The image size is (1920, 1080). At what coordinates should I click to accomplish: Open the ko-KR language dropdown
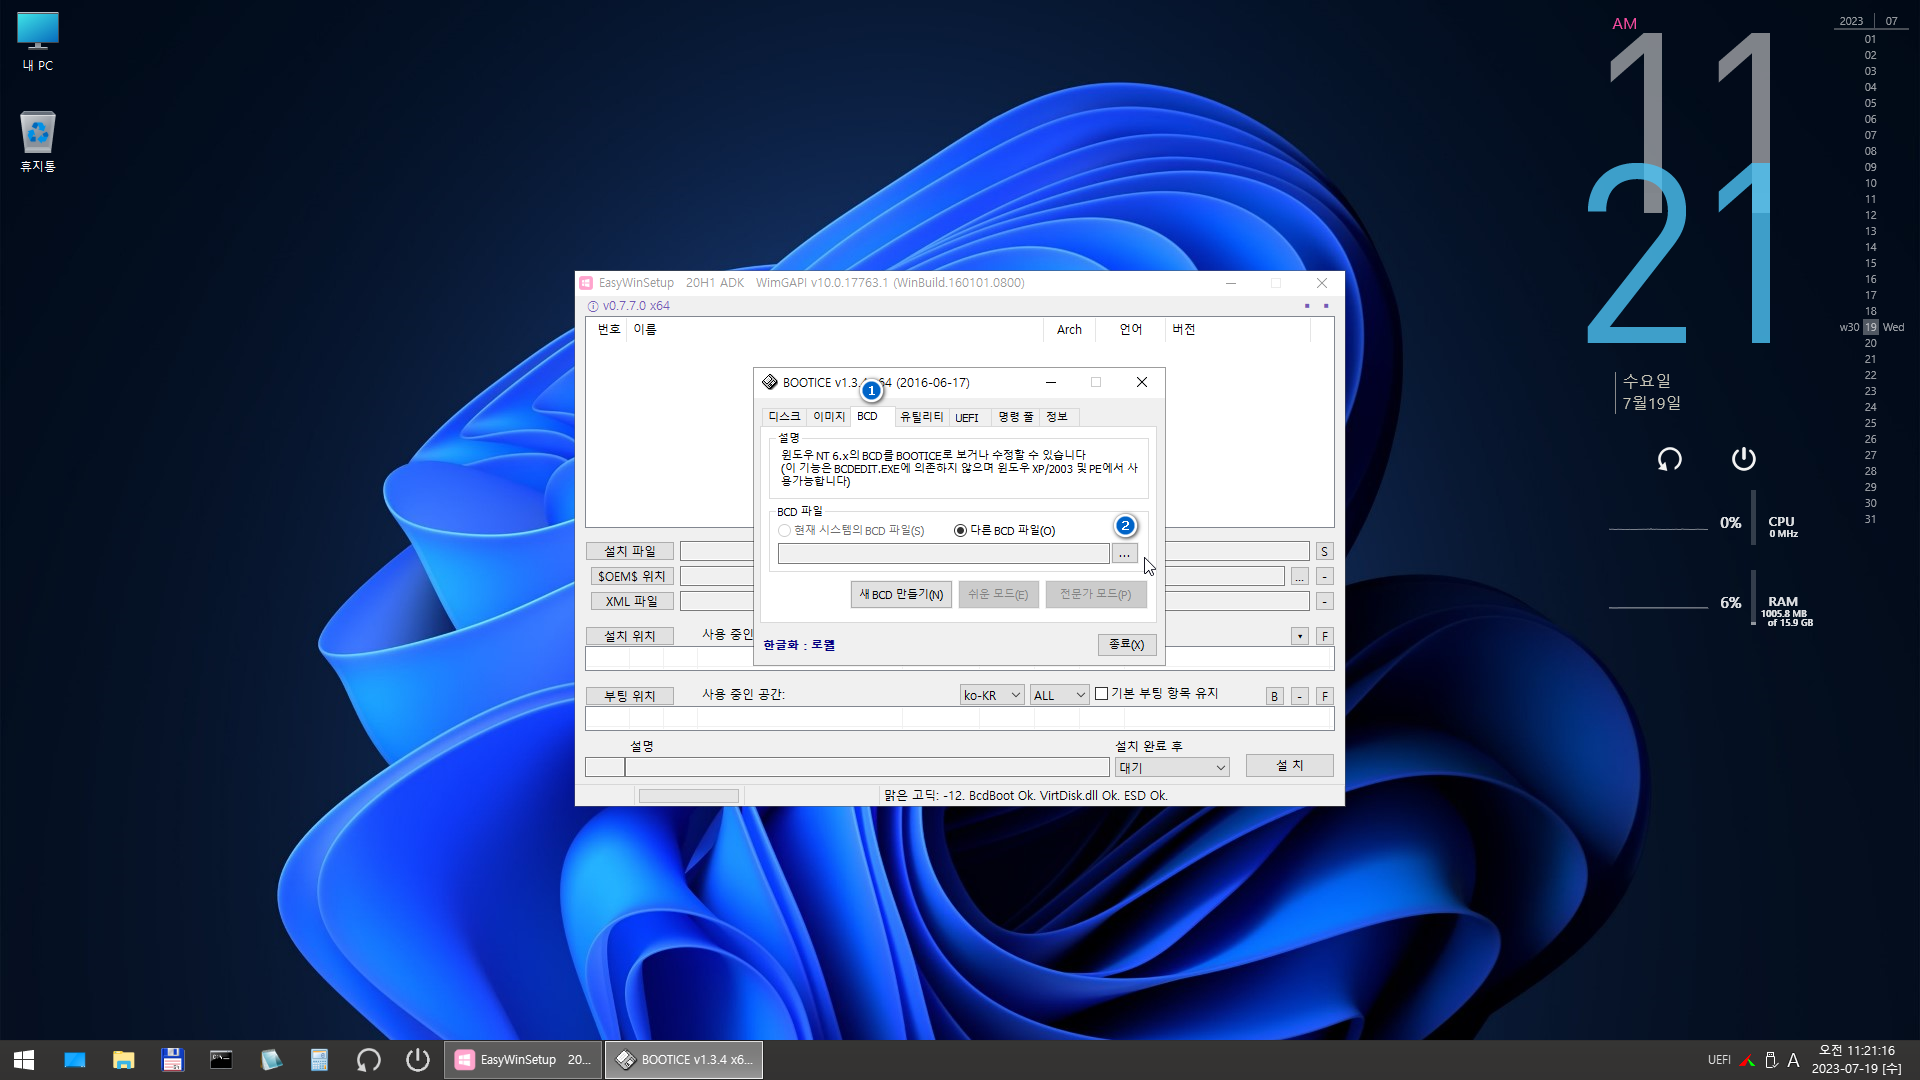pyautogui.click(x=992, y=695)
